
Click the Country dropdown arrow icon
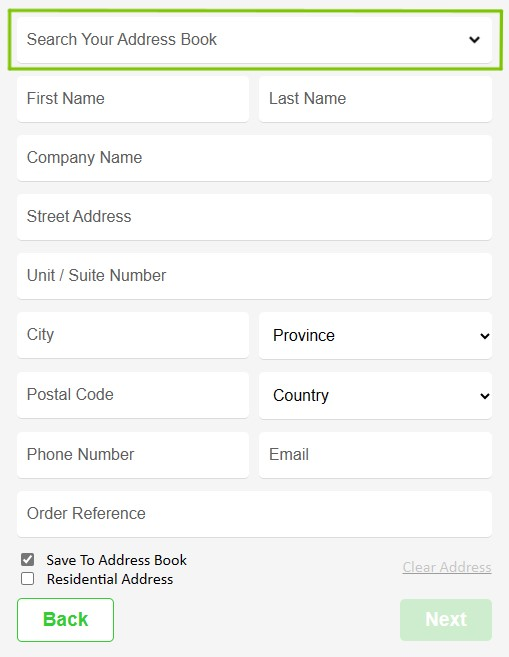[x=485, y=396]
